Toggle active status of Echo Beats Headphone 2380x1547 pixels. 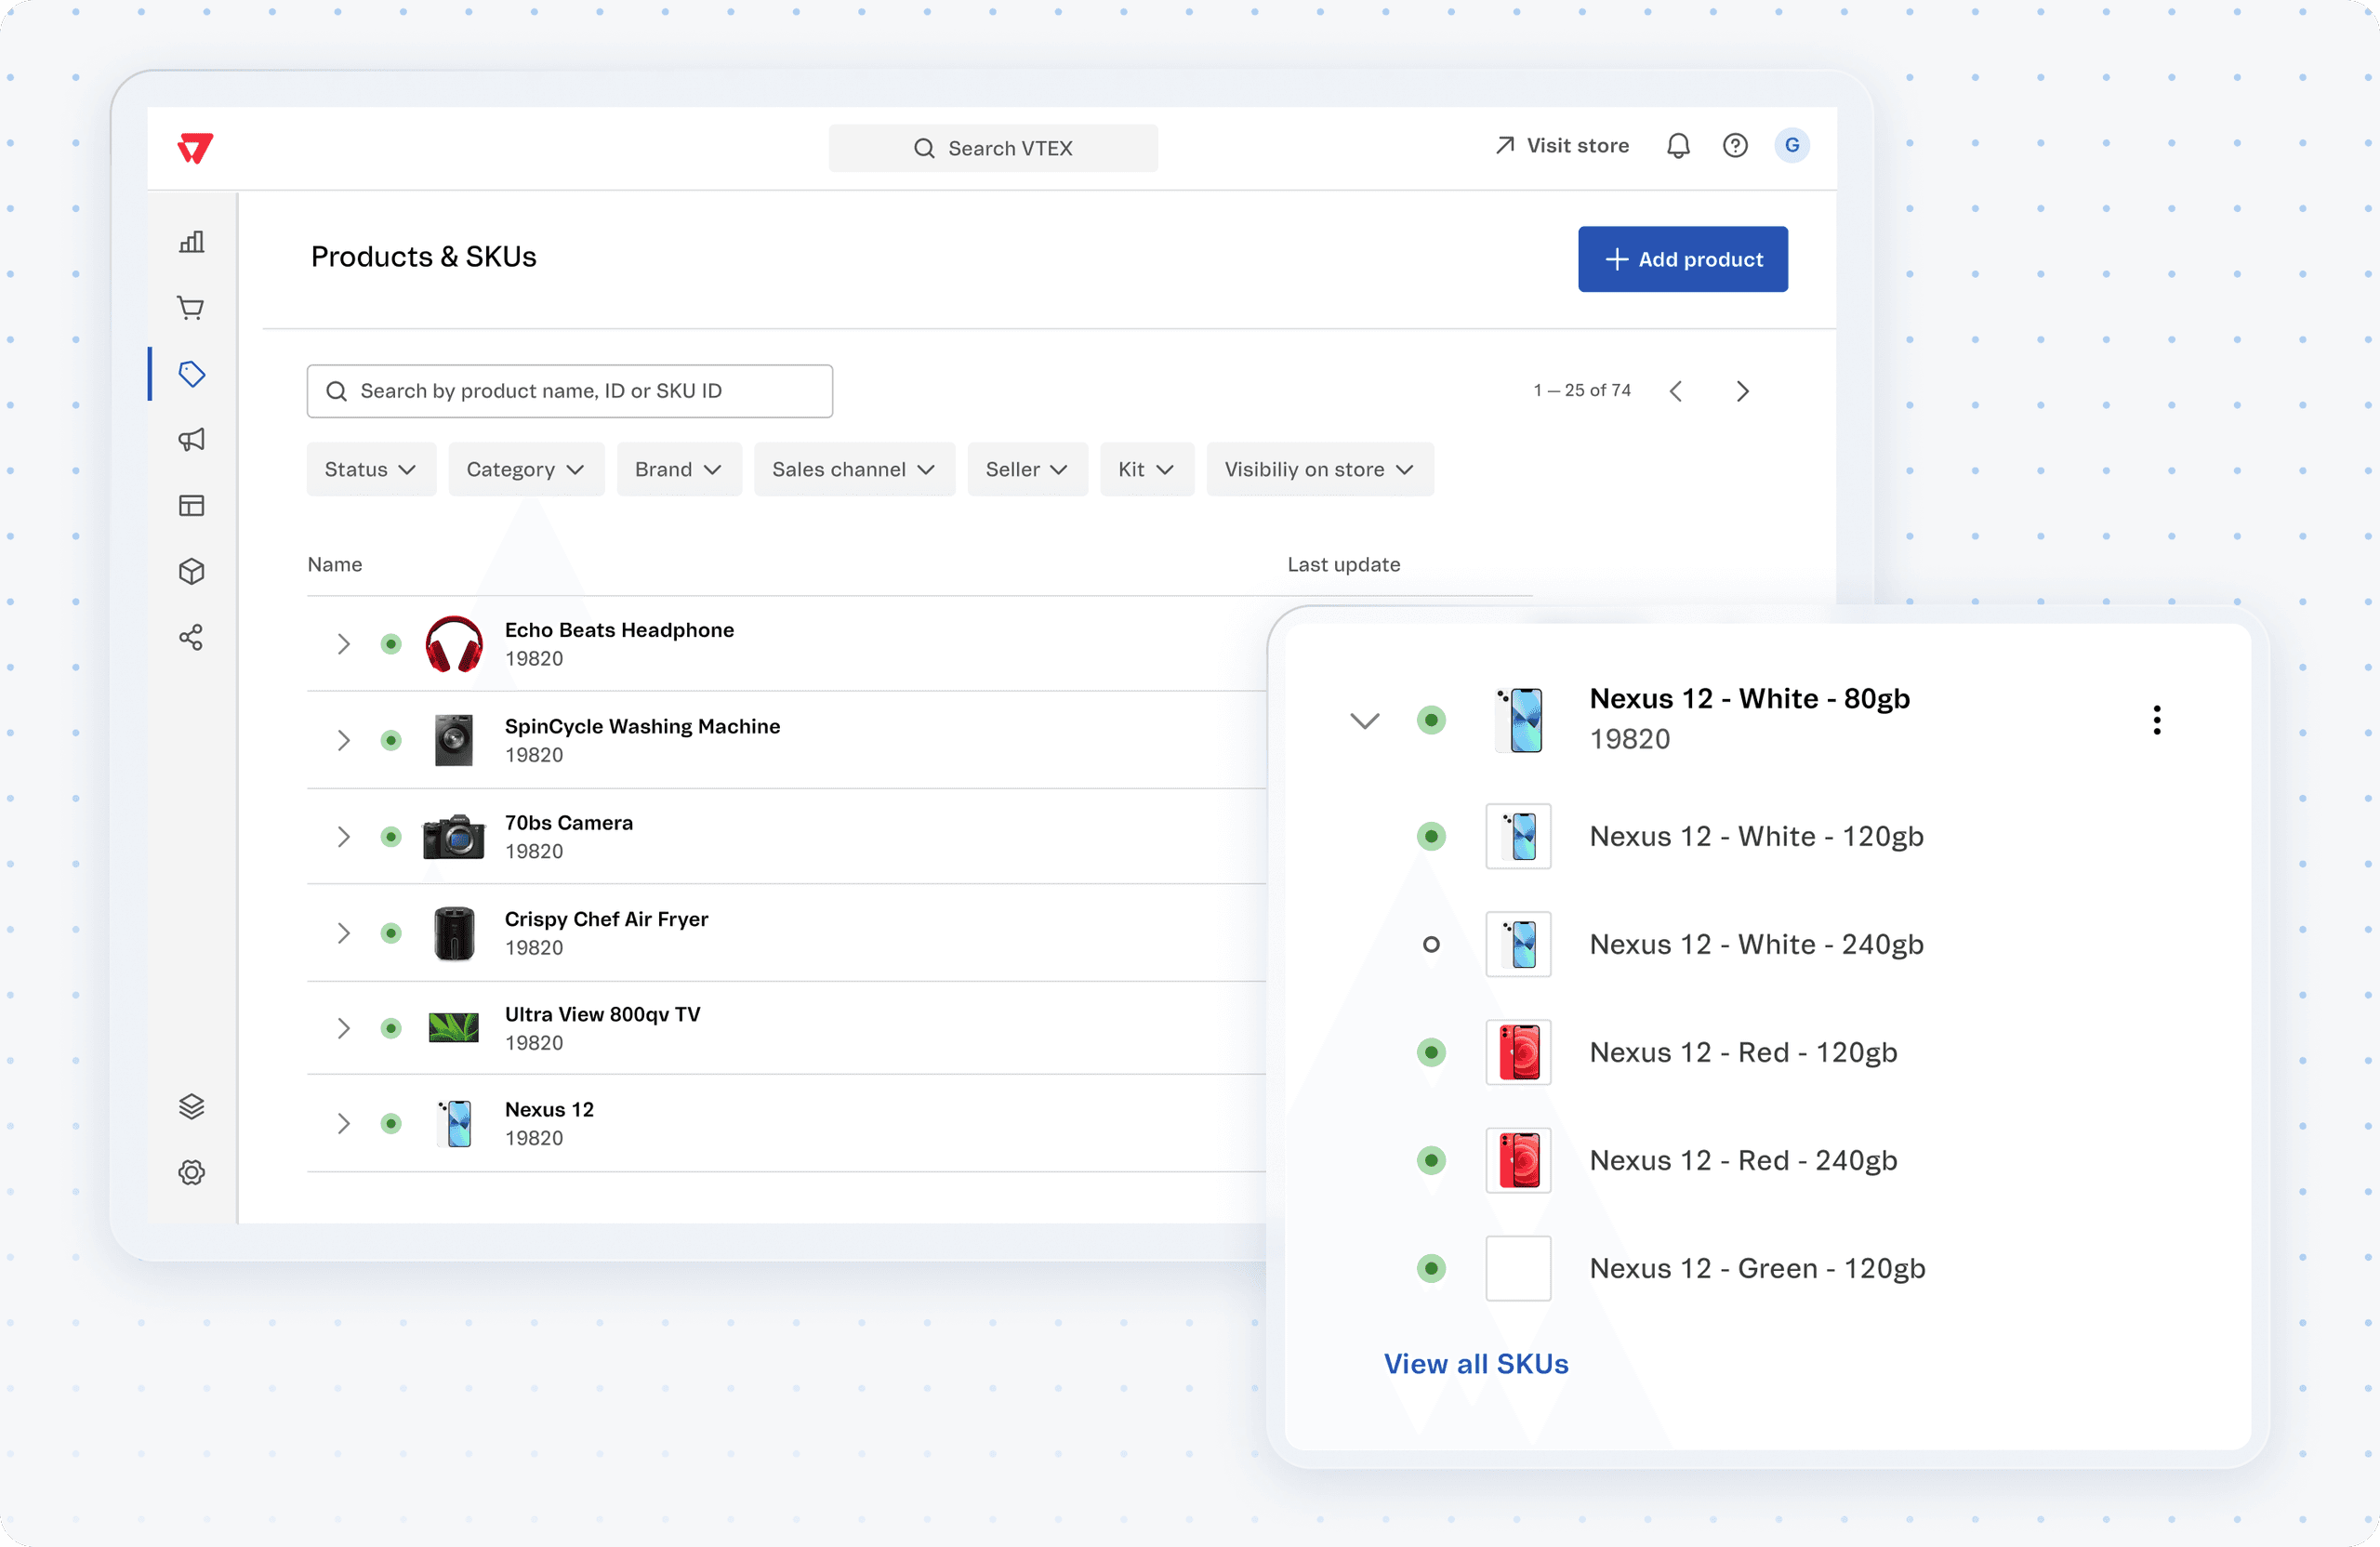tap(391, 644)
